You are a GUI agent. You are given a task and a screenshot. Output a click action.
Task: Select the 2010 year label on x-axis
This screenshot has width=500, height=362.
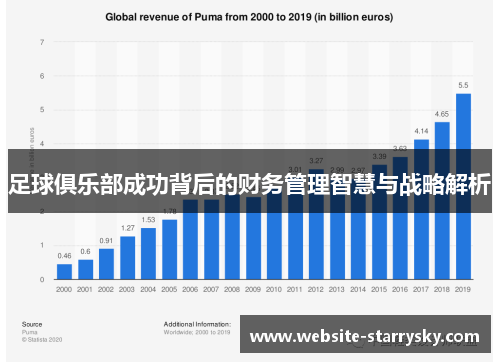tap(274, 289)
